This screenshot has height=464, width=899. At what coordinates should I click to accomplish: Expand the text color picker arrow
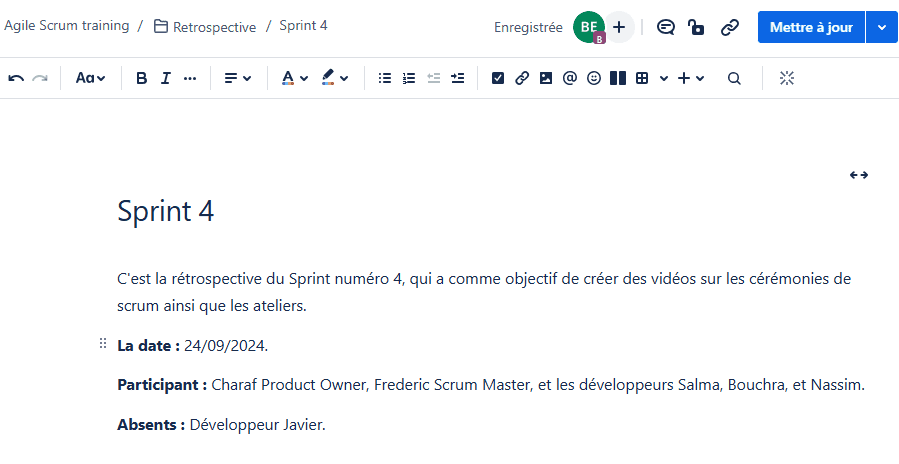304,79
